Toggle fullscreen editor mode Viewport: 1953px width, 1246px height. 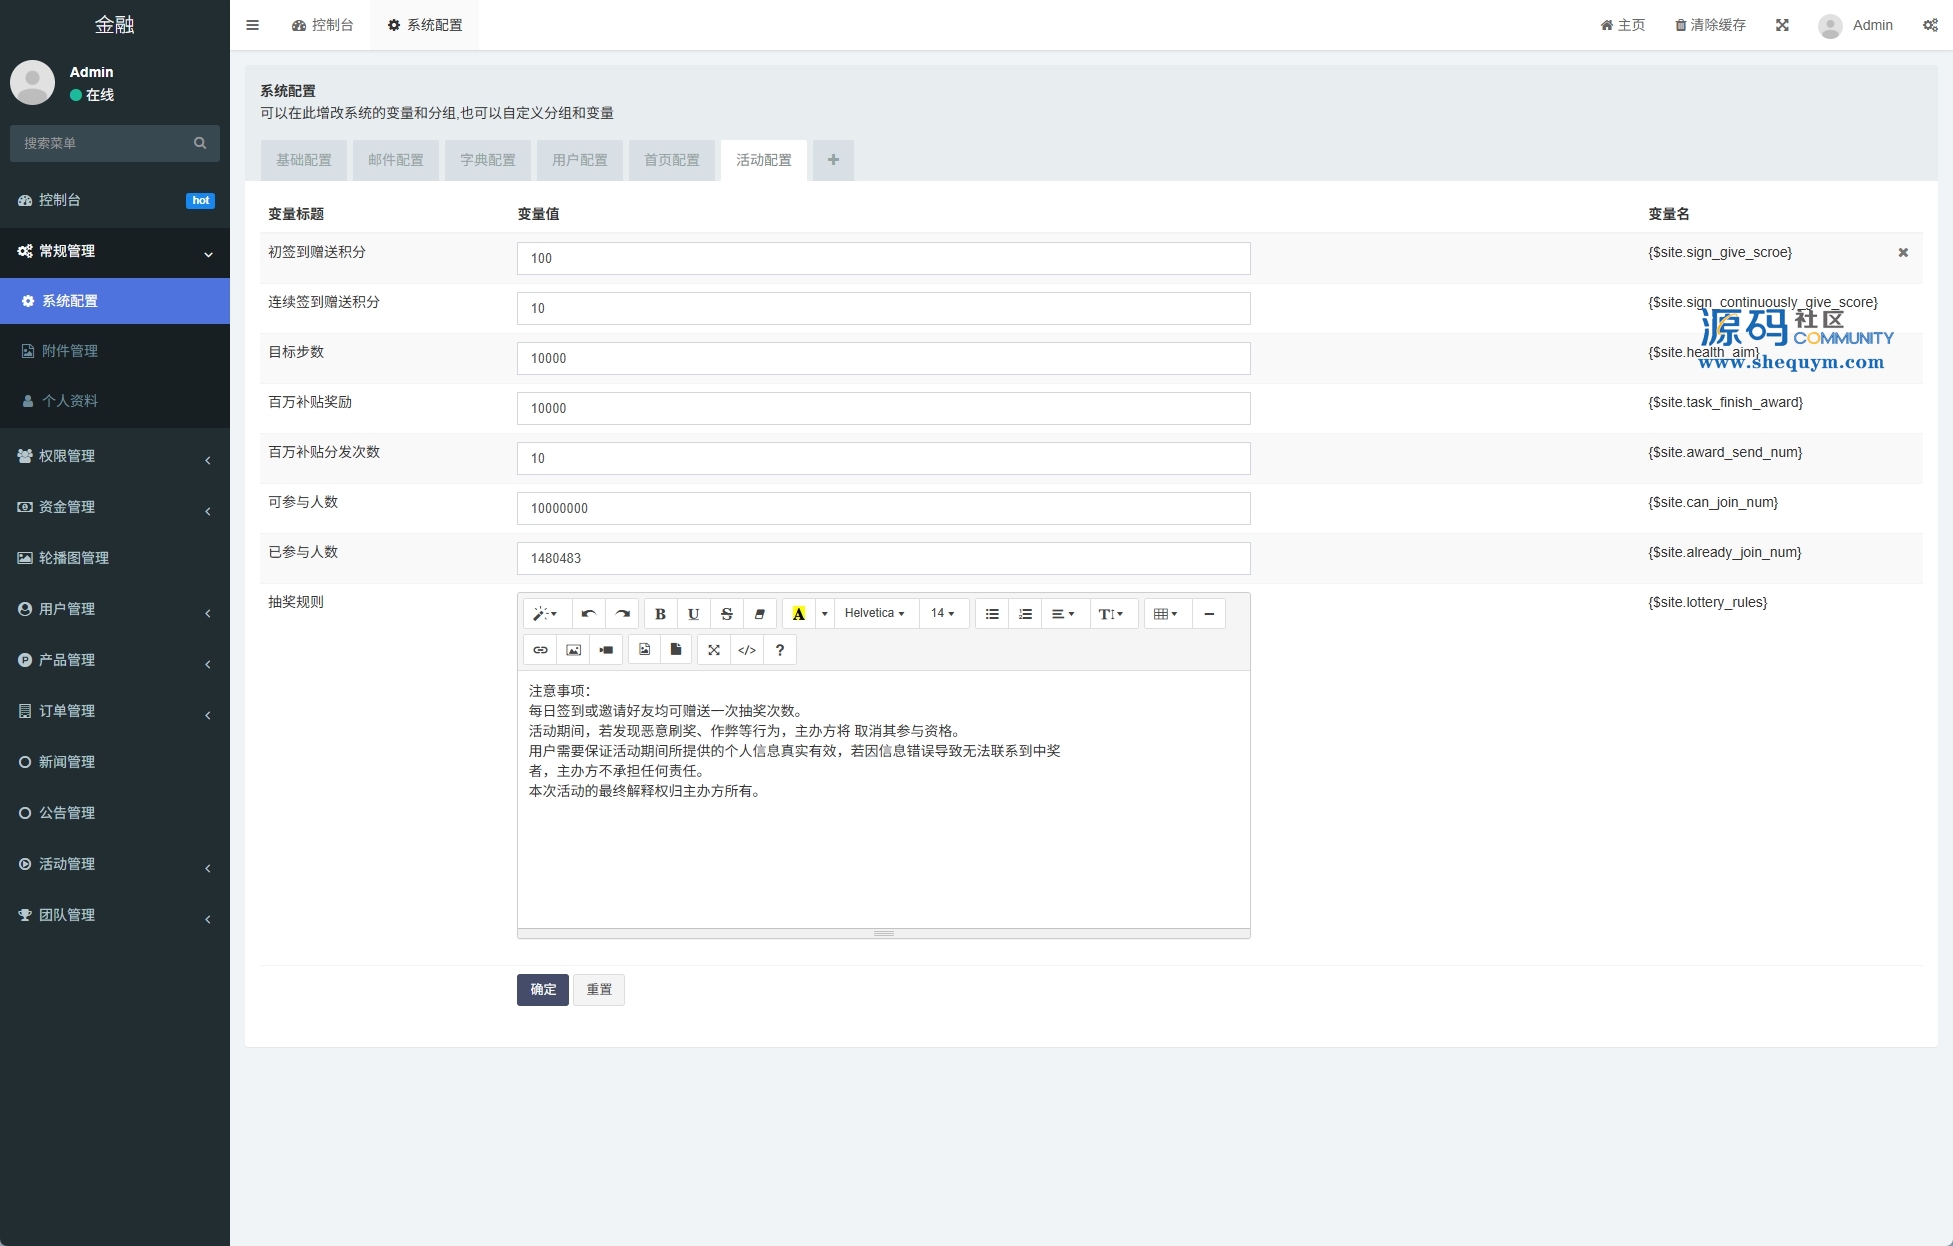tap(714, 650)
